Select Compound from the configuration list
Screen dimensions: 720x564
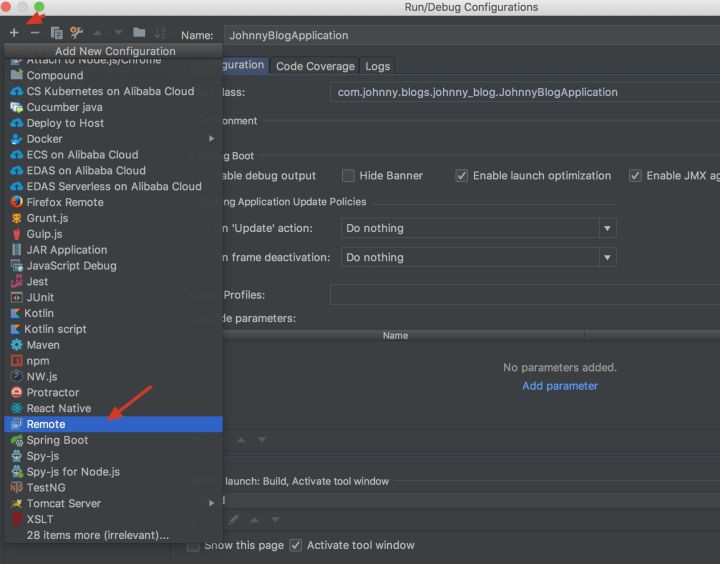pyautogui.click(x=113, y=75)
